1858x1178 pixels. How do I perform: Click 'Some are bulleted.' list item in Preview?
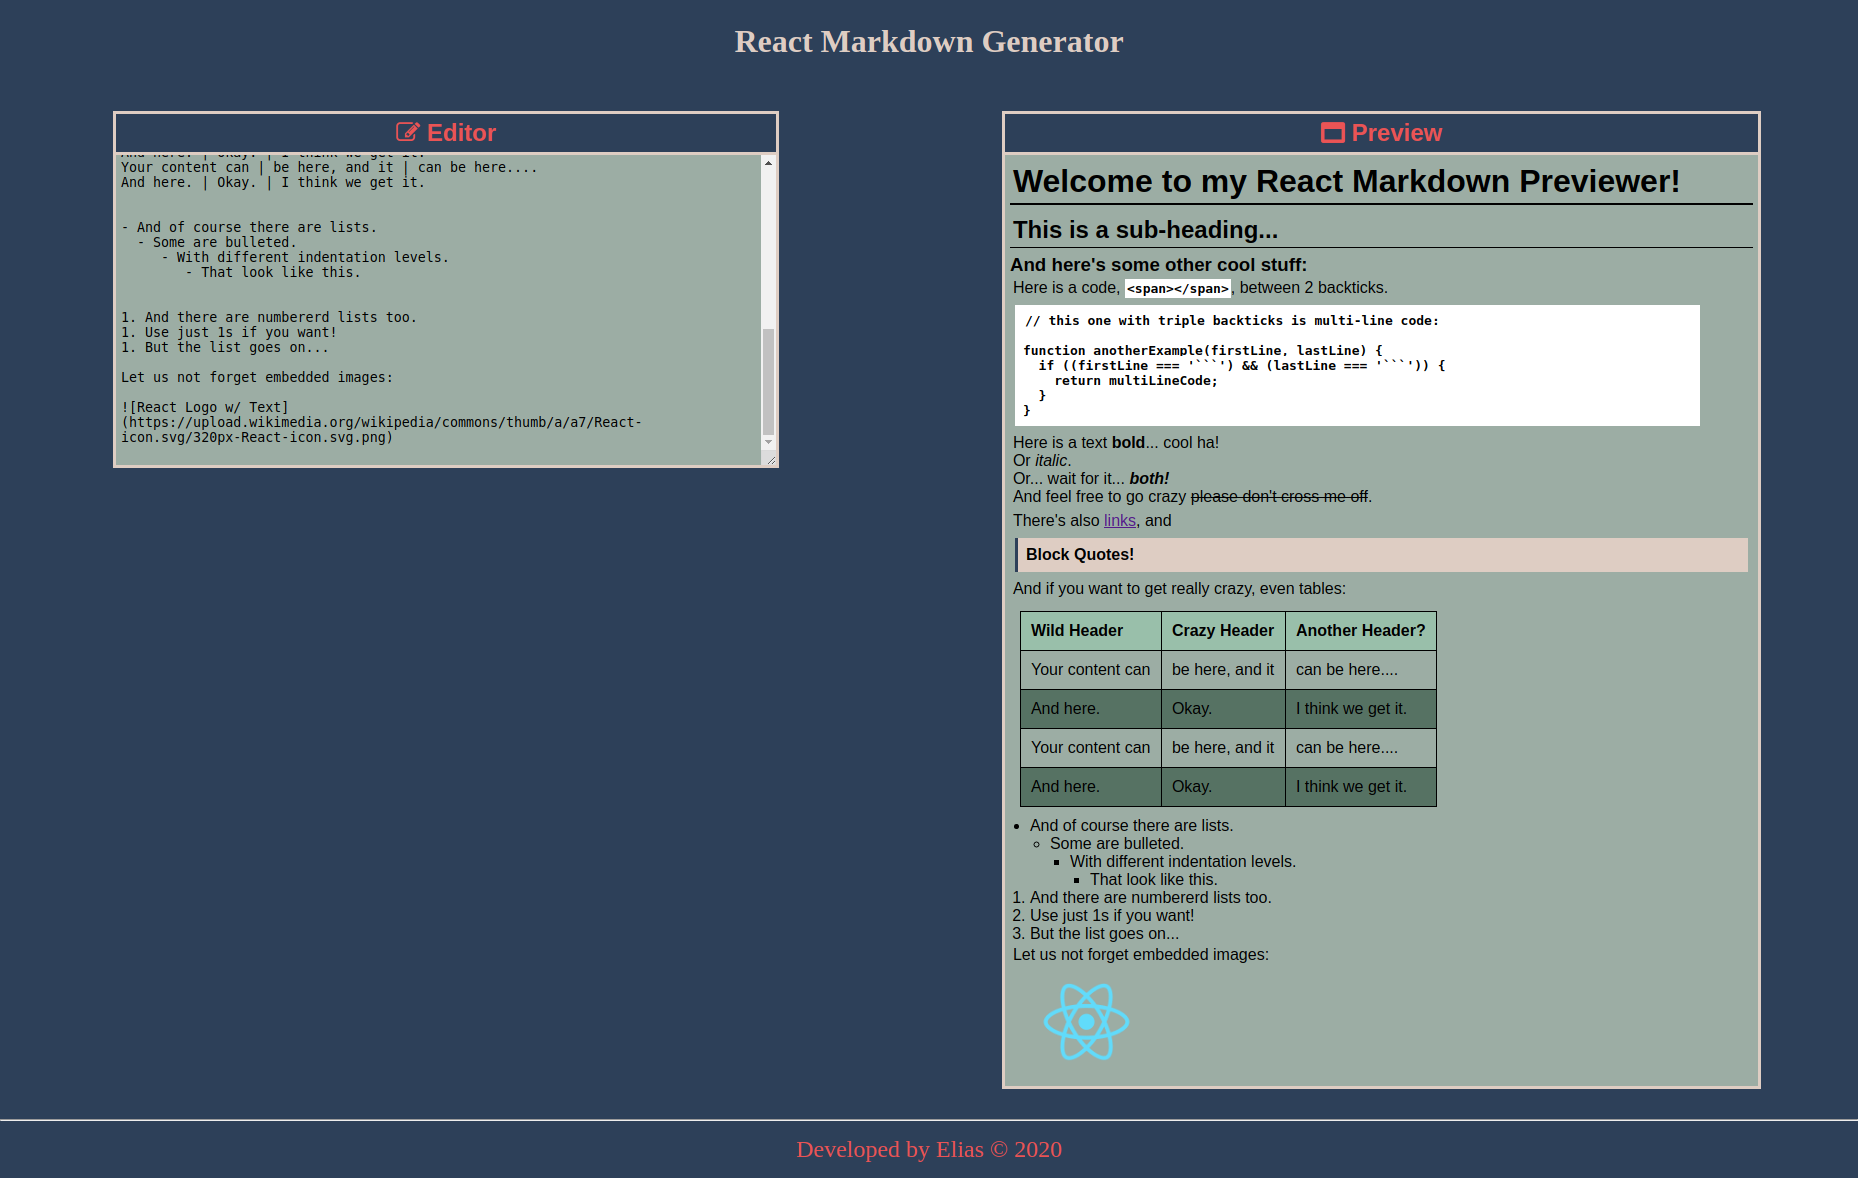pos(1116,844)
